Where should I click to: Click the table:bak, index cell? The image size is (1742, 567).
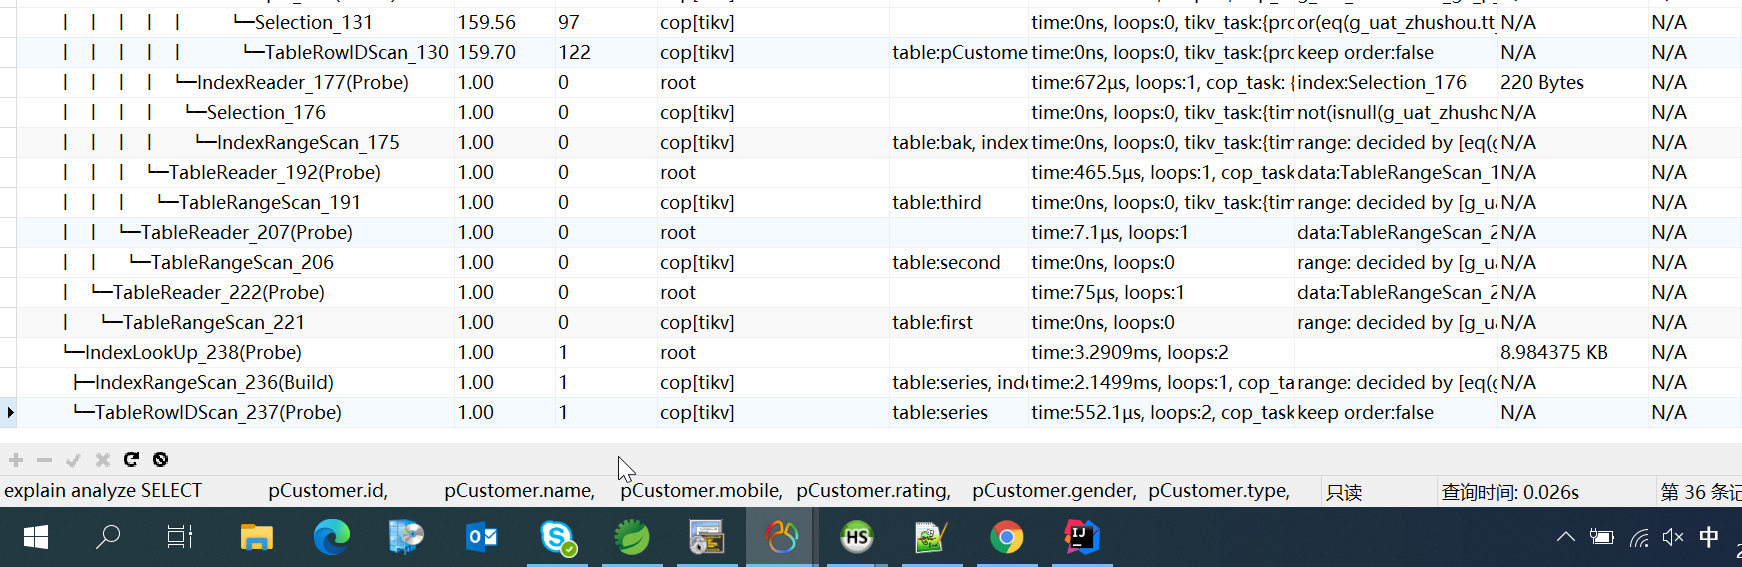[960, 142]
